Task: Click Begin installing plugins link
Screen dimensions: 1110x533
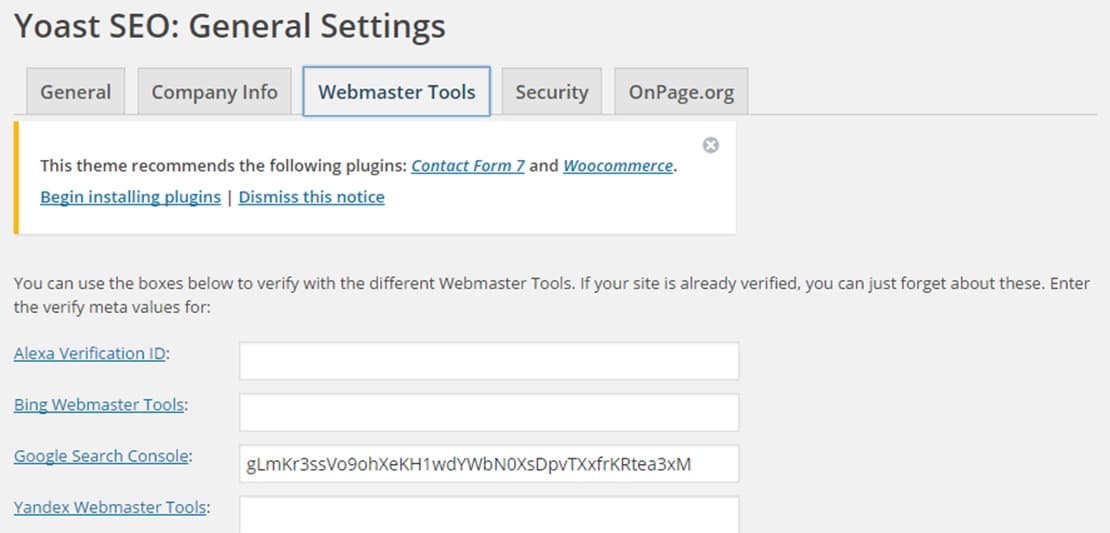Action: pyautogui.click(x=130, y=197)
